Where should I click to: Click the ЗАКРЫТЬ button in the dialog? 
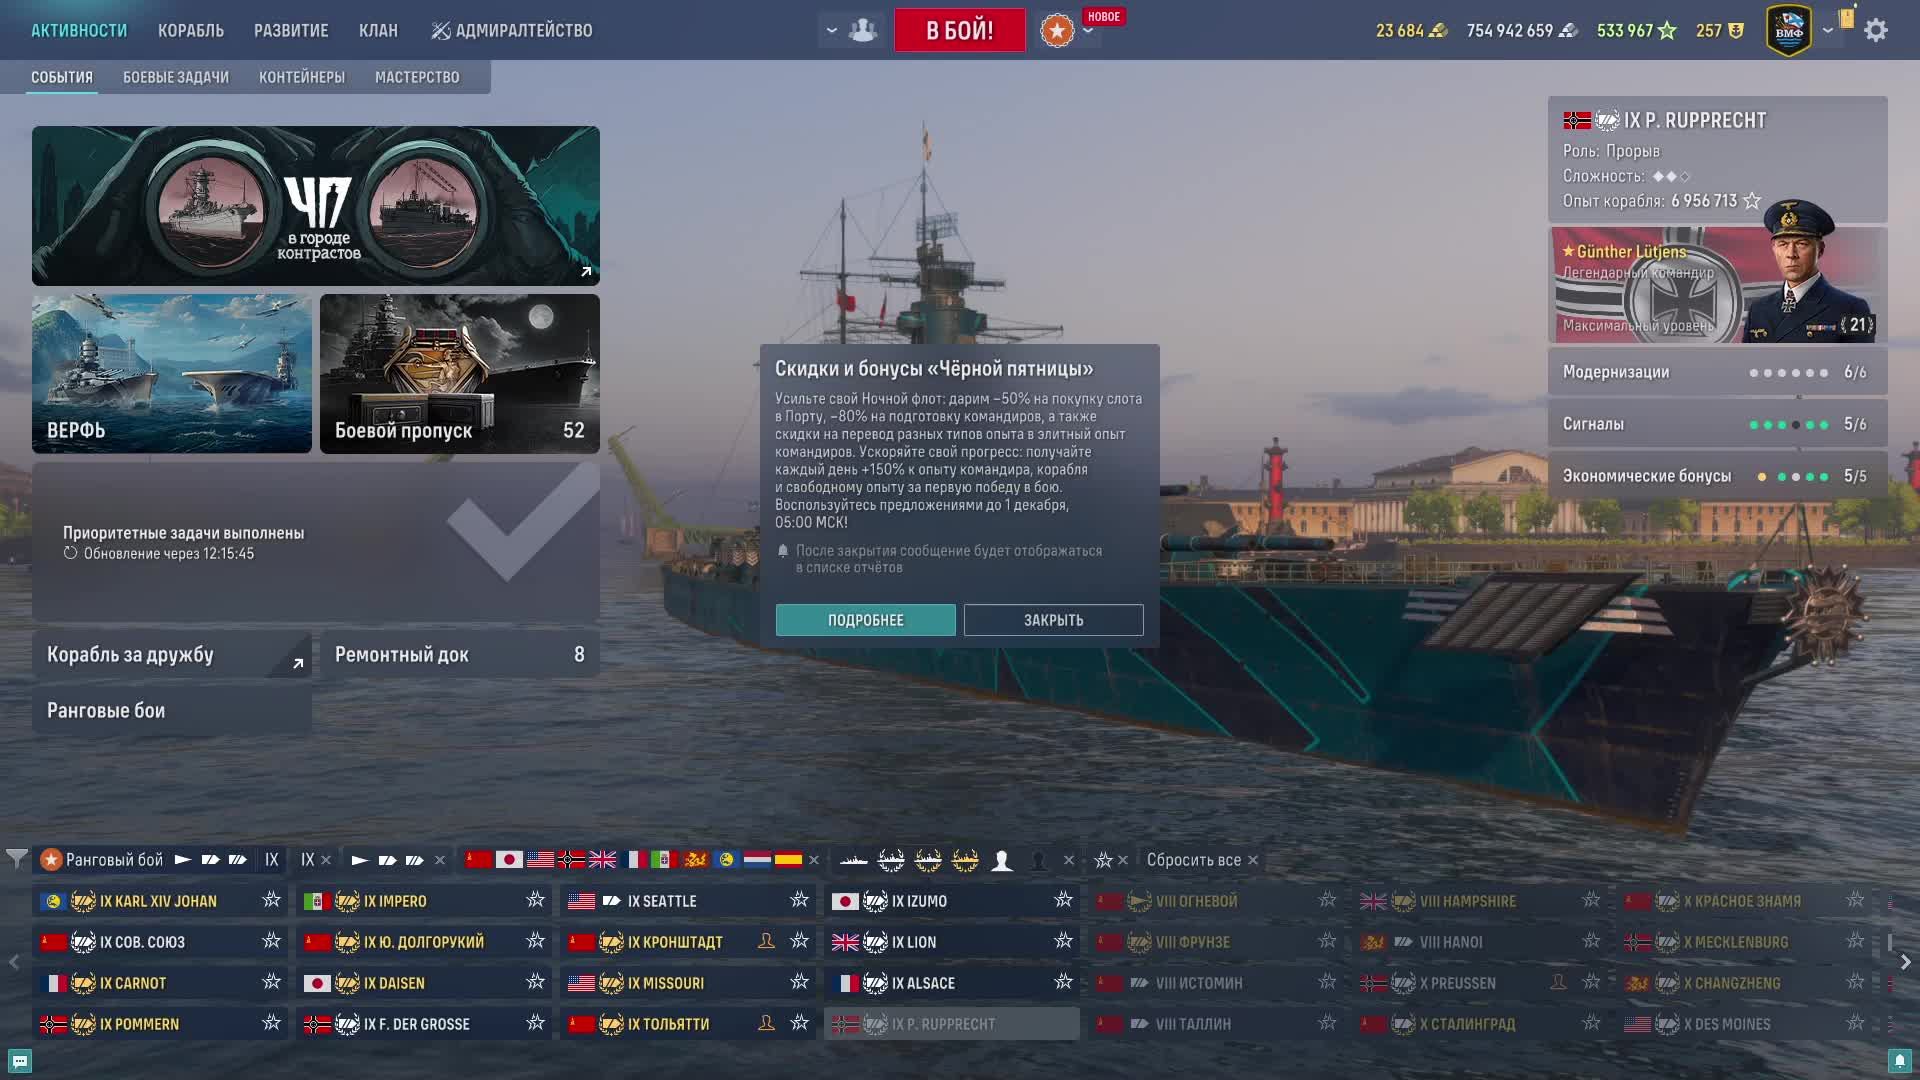point(1053,620)
